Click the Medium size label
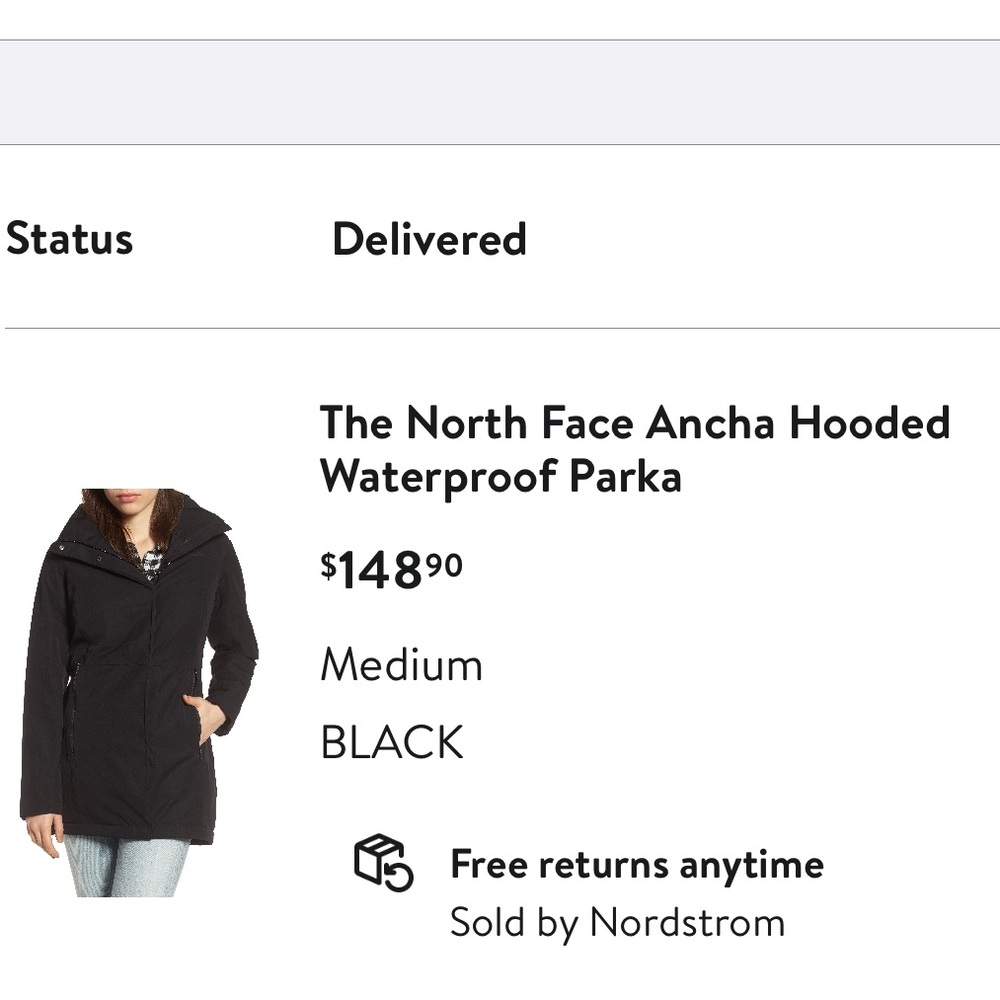1000x1000 pixels. click(x=401, y=664)
